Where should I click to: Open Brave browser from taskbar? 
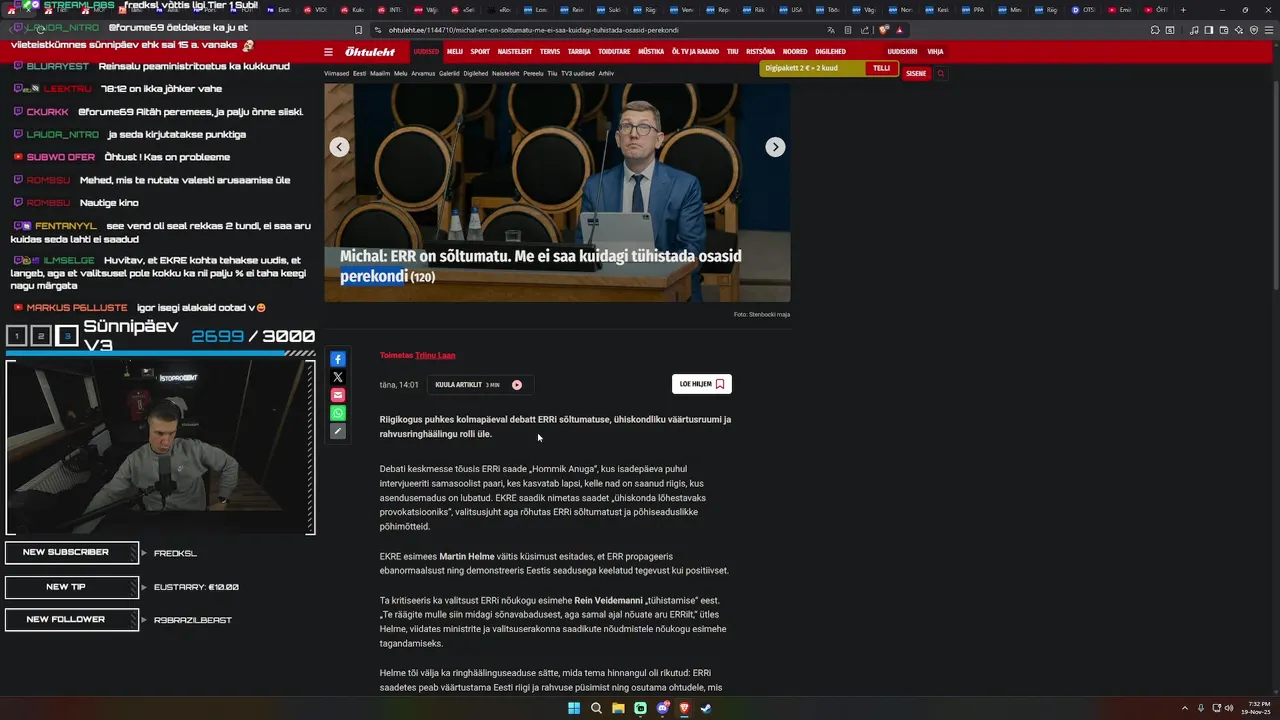coord(684,708)
